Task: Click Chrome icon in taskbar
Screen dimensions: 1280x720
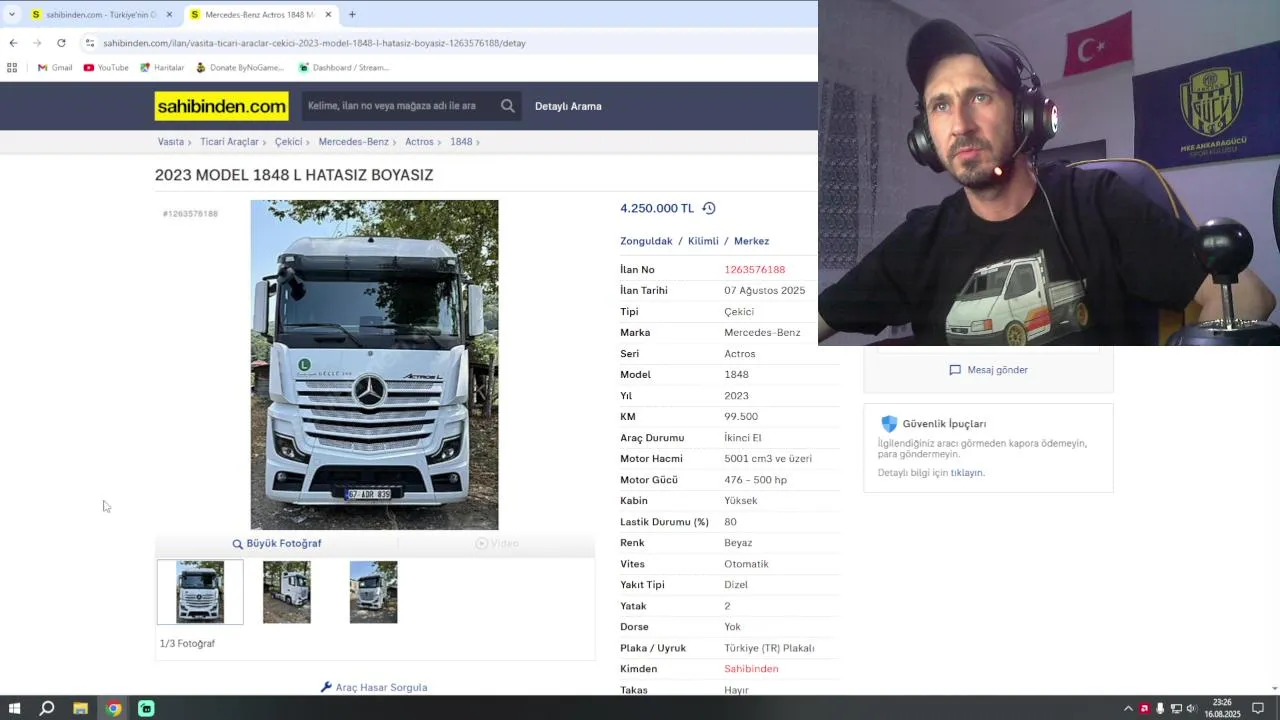Action: point(113,708)
